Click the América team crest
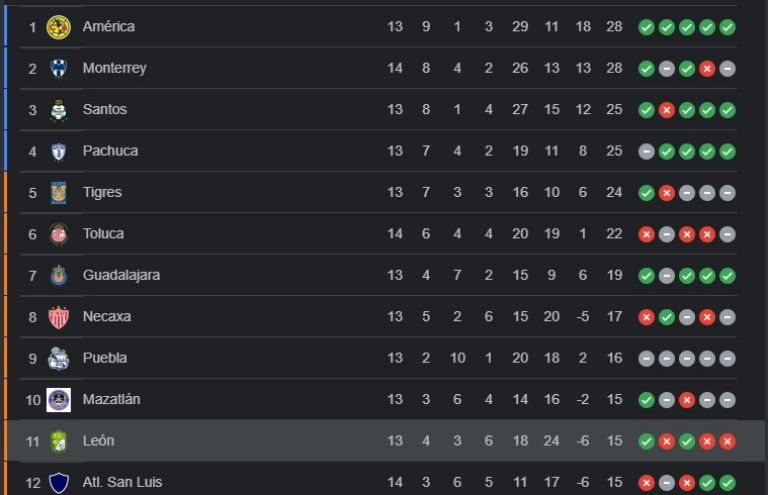This screenshot has width=768, height=495. 59,27
